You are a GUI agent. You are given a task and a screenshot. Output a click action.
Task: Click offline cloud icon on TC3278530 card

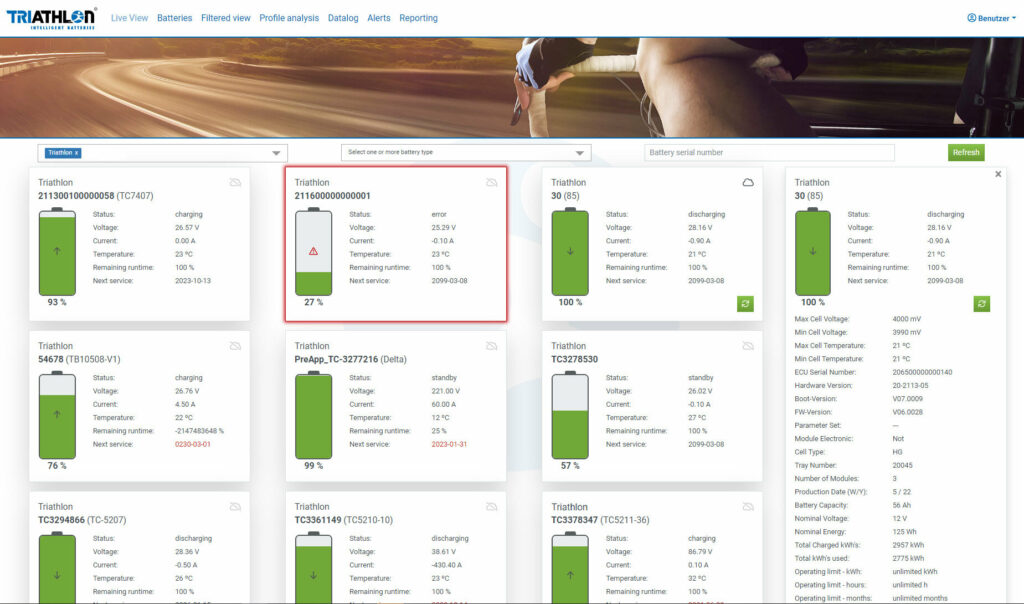pos(748,345)
